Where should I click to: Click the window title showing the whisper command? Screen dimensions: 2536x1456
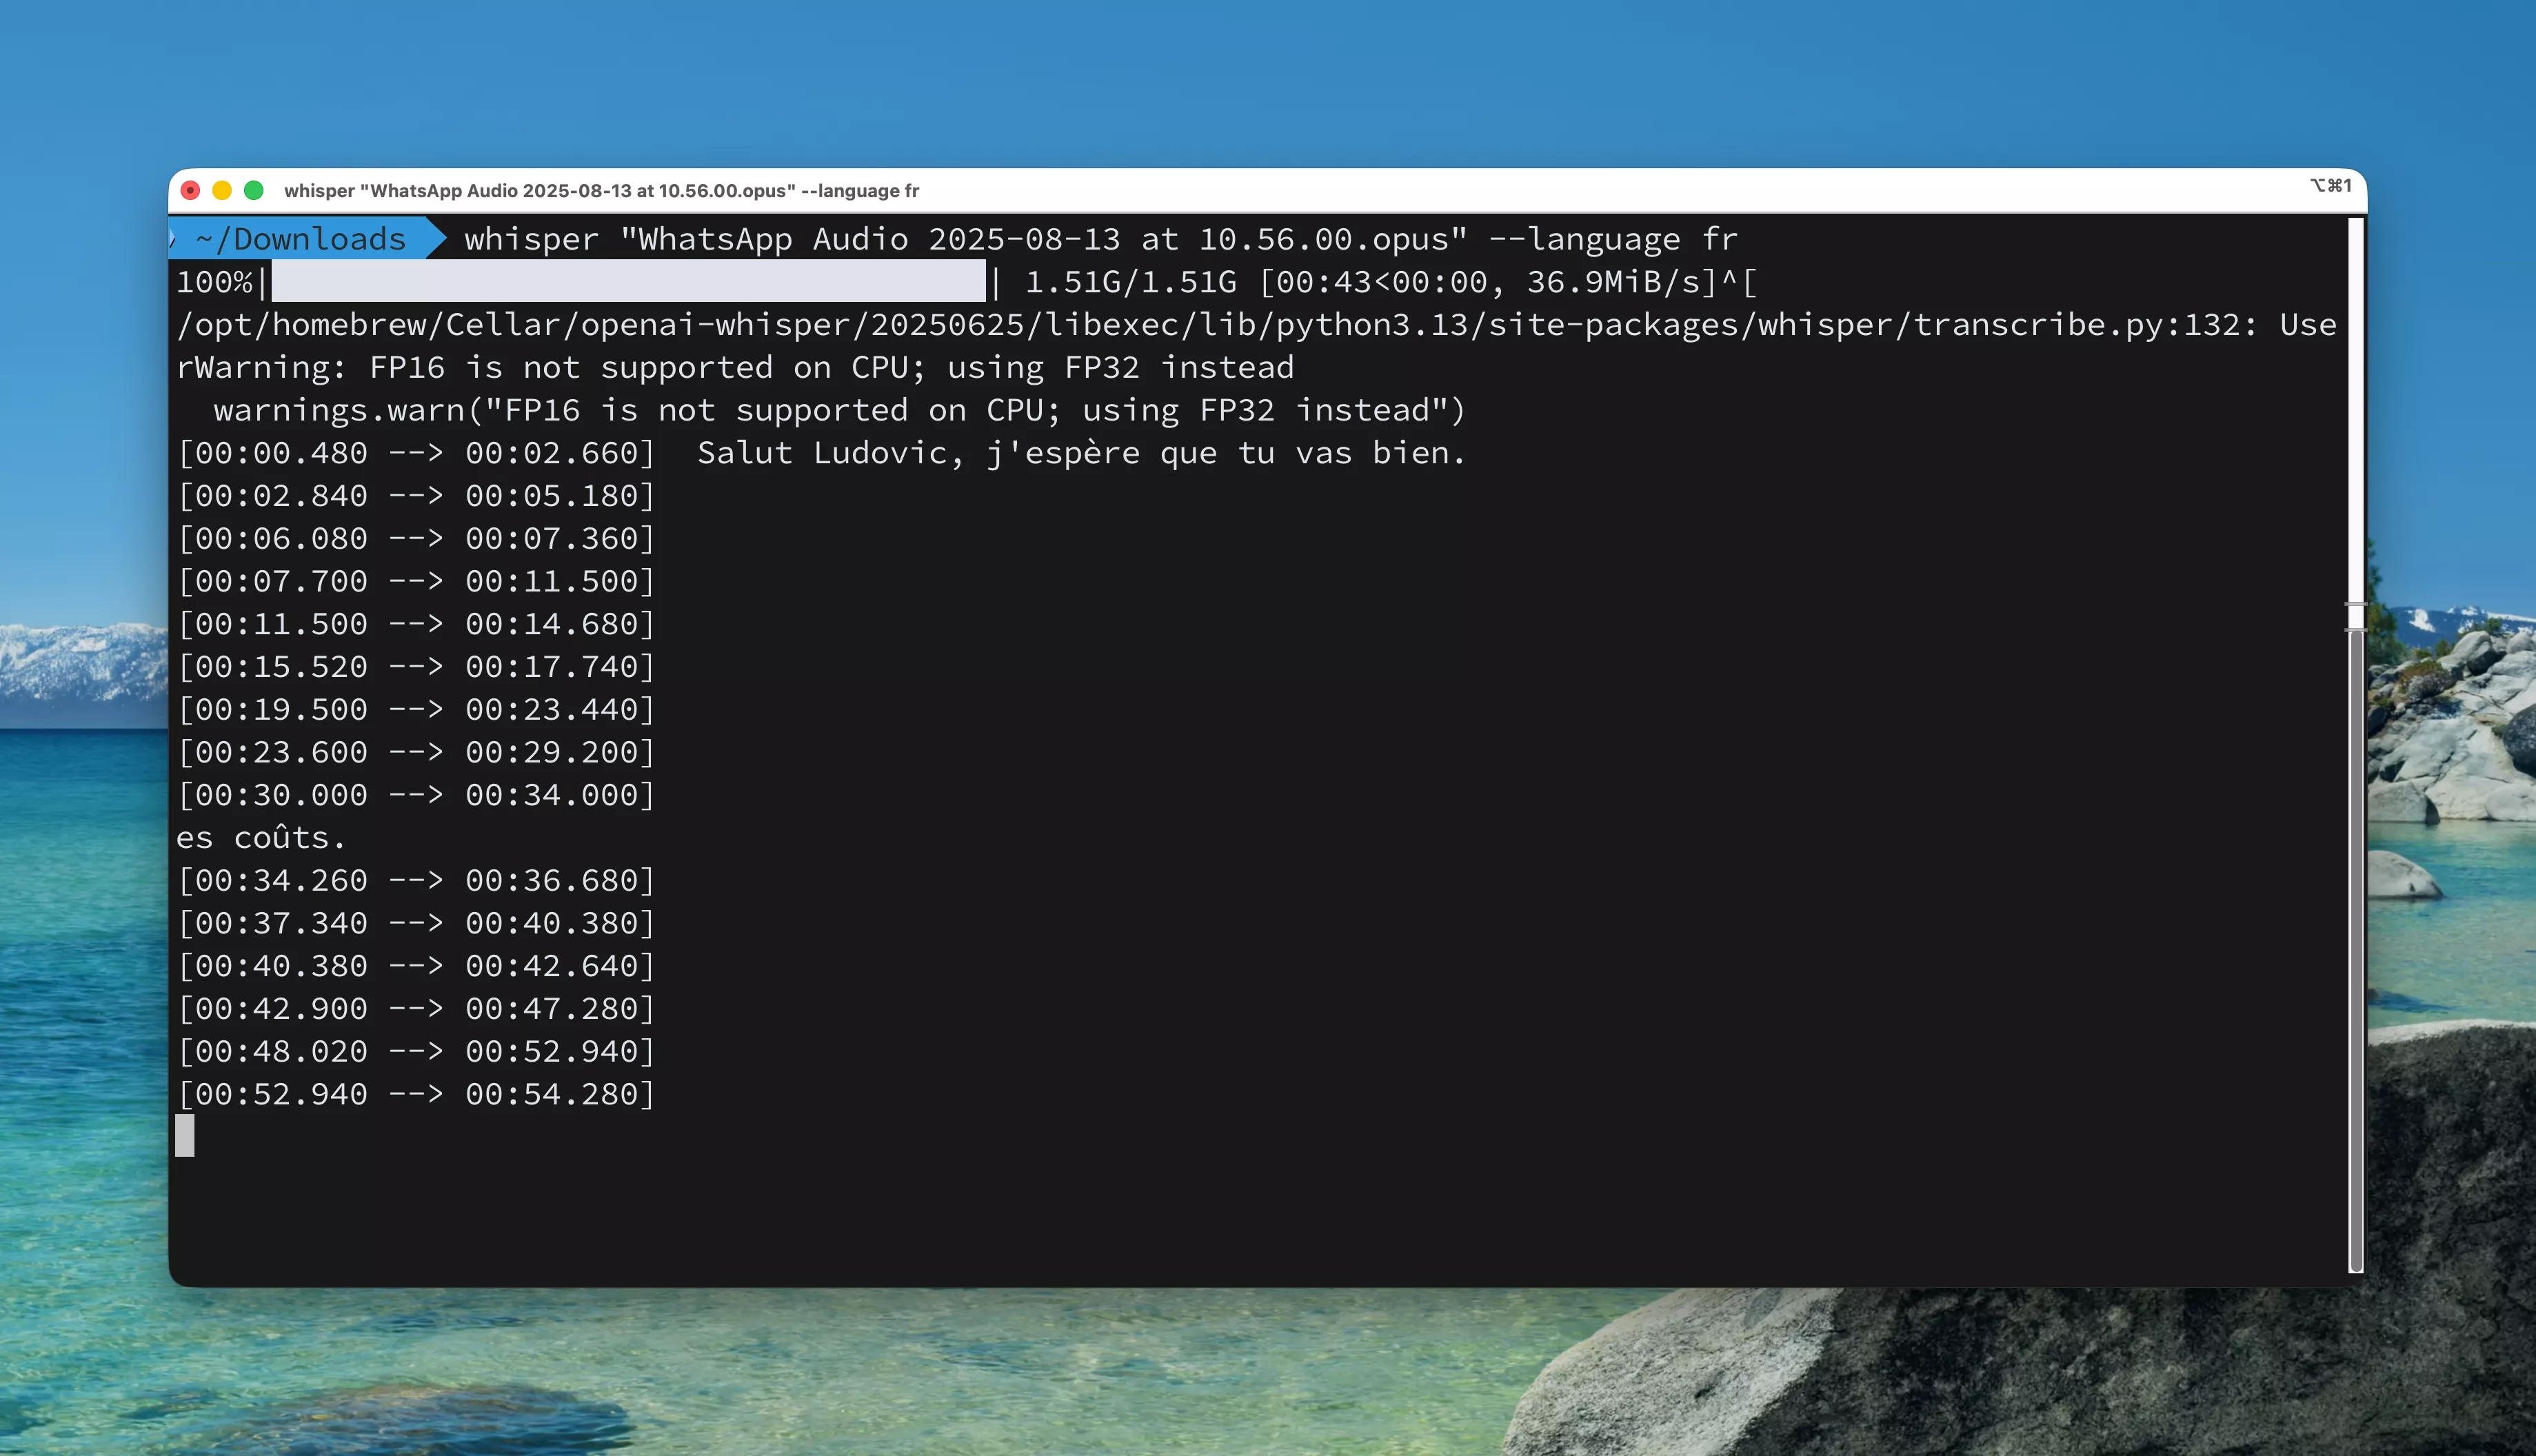(x=601, y=190)
